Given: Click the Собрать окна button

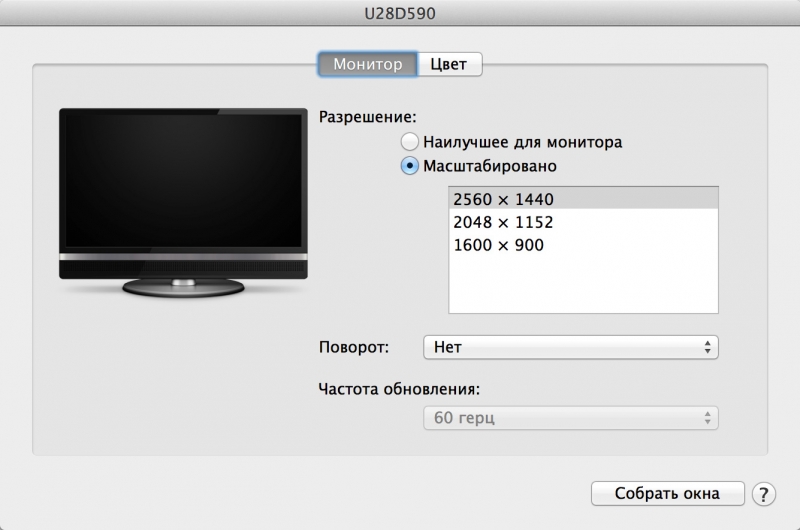Looking at the screenshot, I should tap(667, 493).
